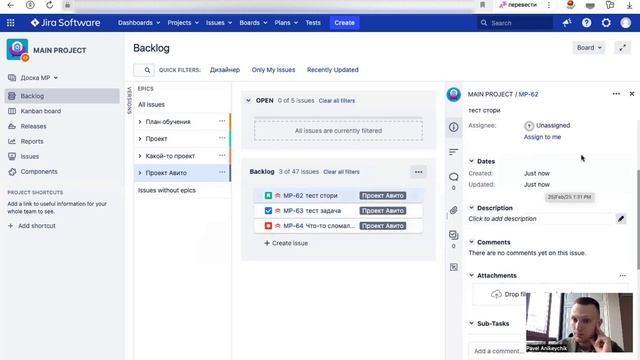Open the attachments paperclip tab icon
The width and height of the screenshot is (640, 360).
453,210
